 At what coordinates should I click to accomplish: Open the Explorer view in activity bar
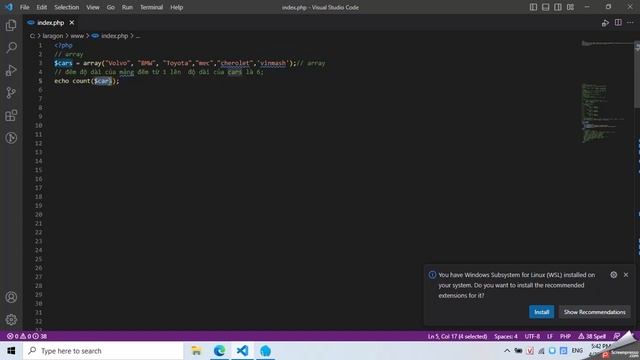coord(11,26)
